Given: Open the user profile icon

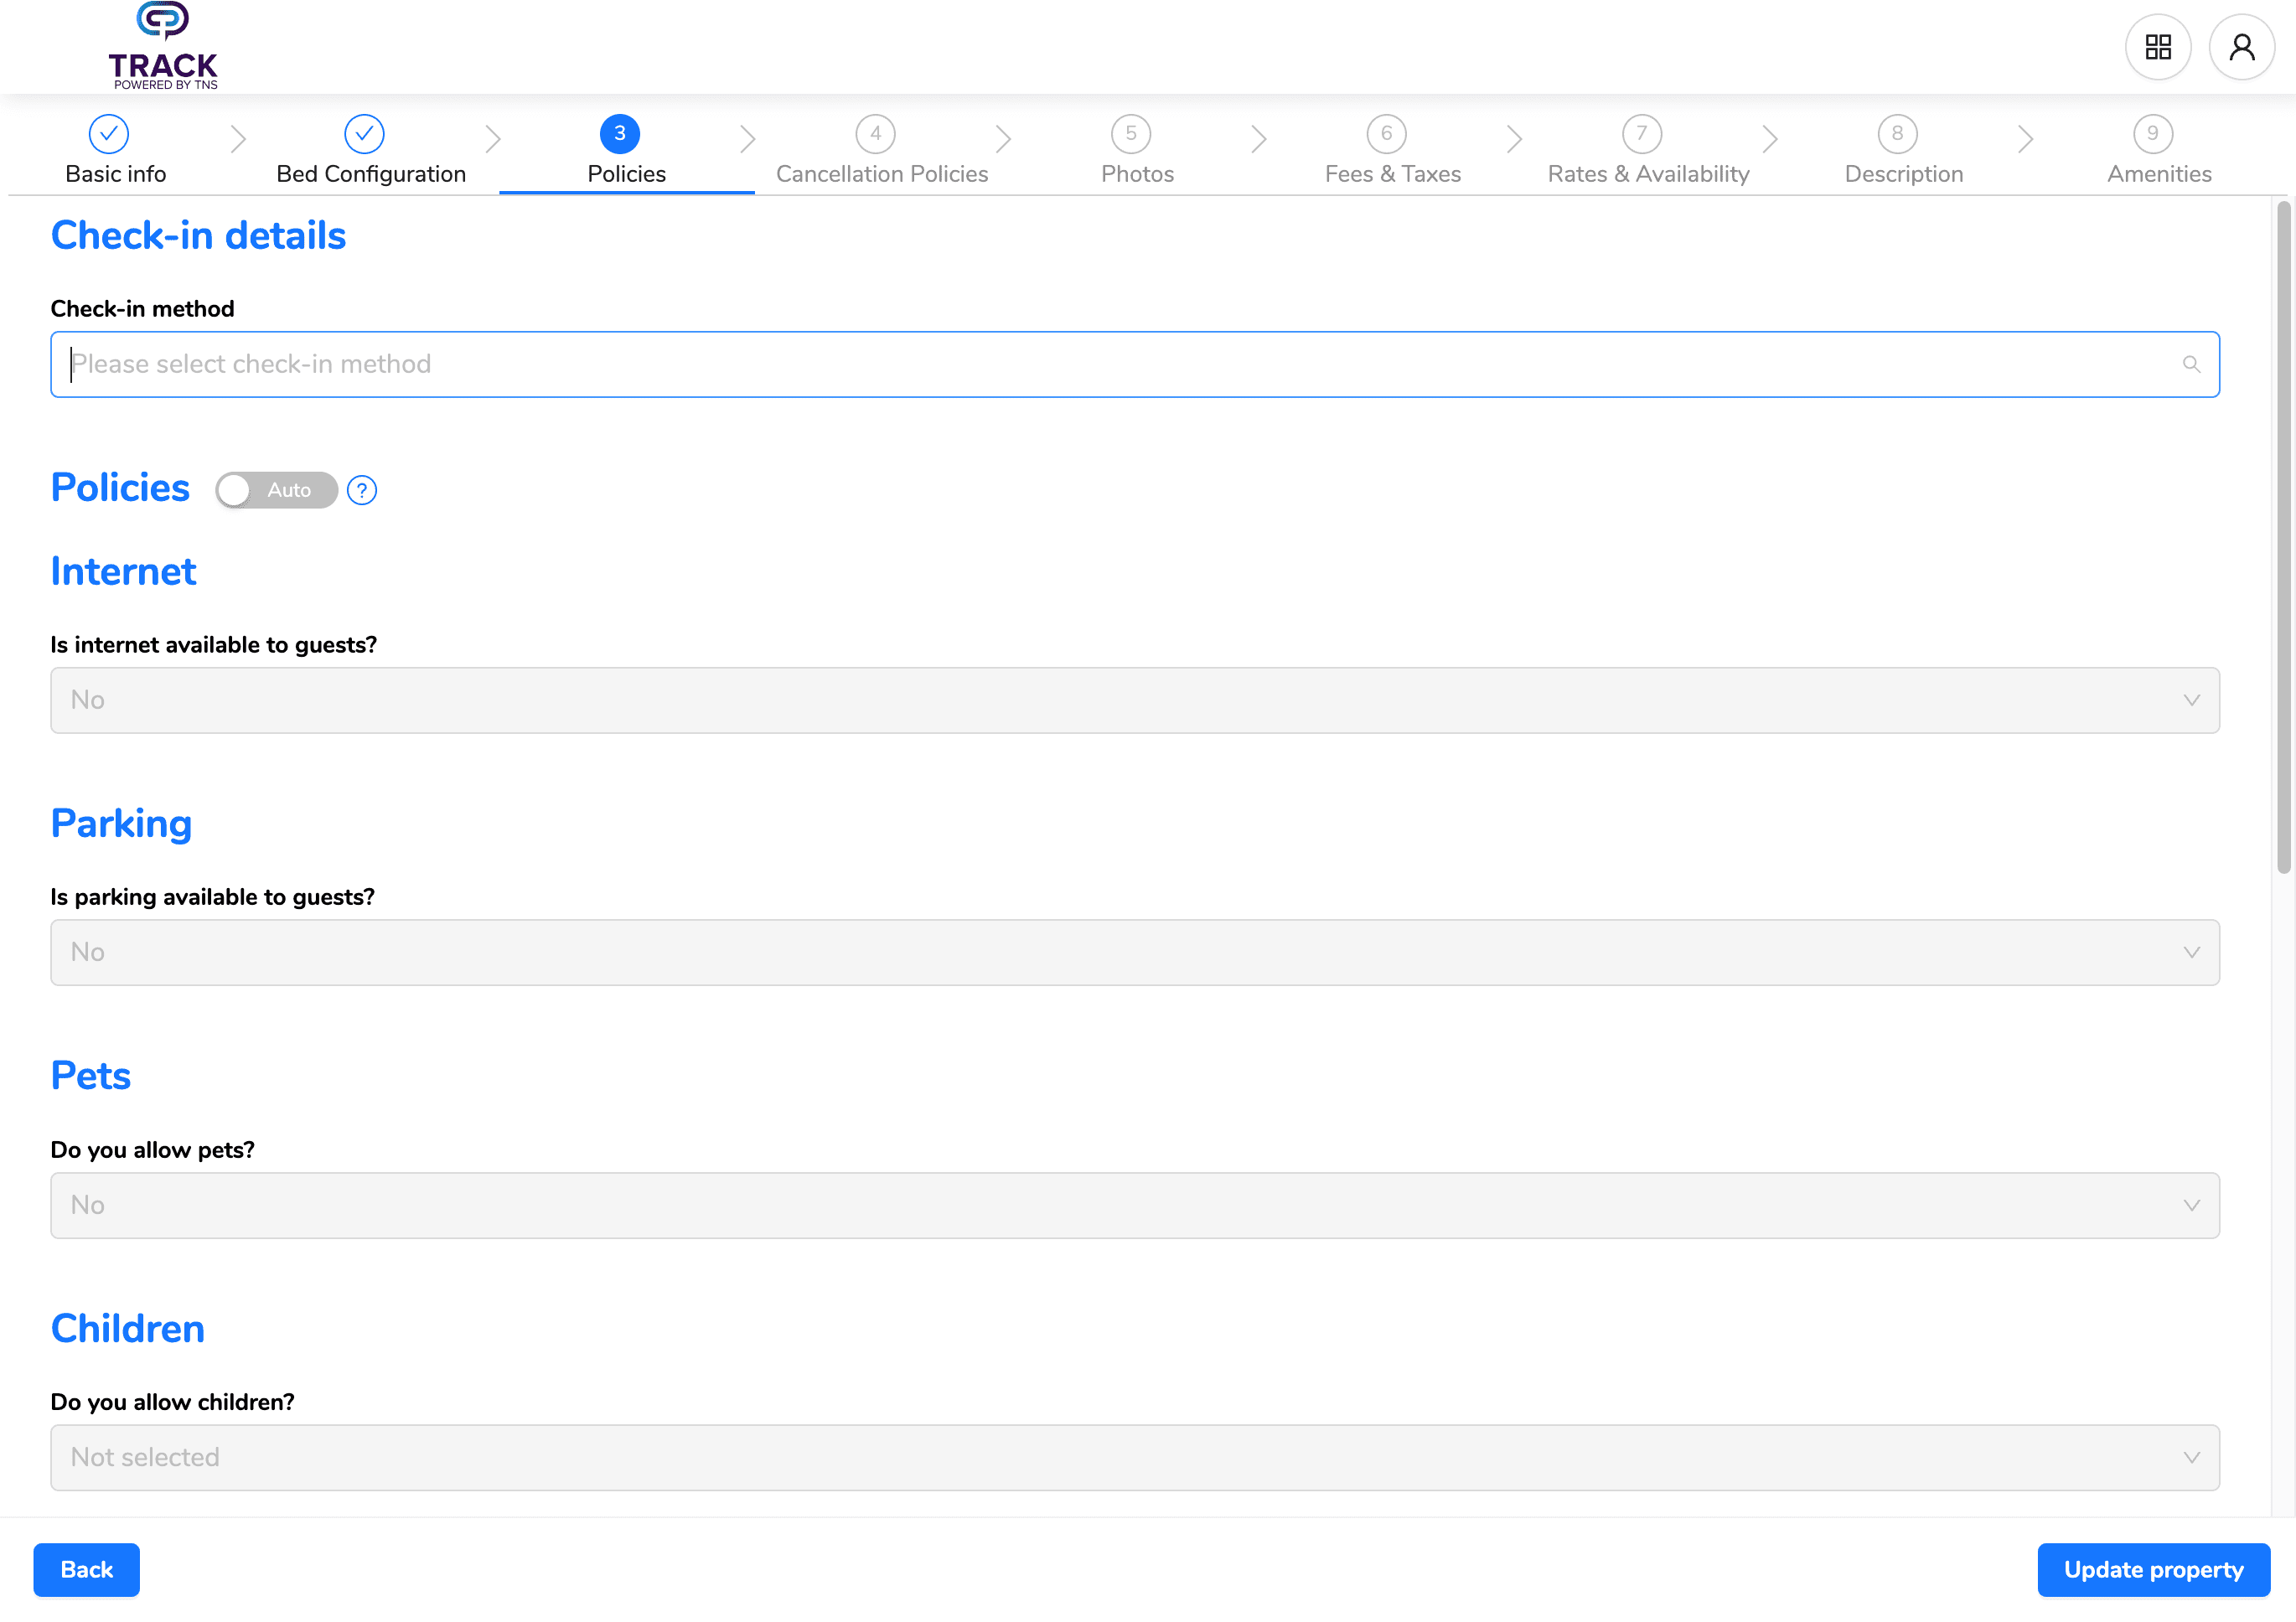Looking at the screenshot, I should tap(2241, 47).
